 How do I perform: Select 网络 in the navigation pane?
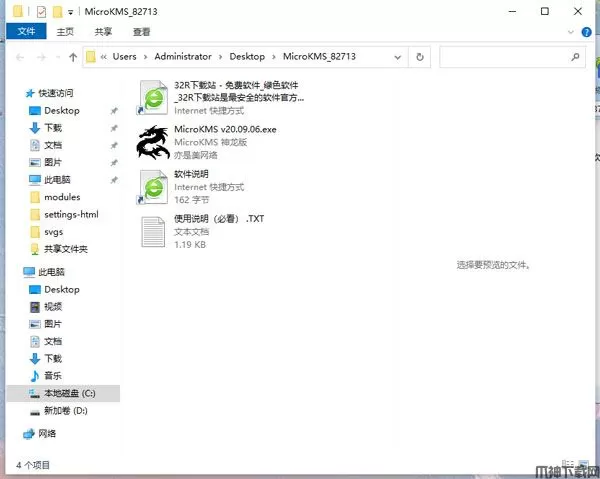coord(47,433)
